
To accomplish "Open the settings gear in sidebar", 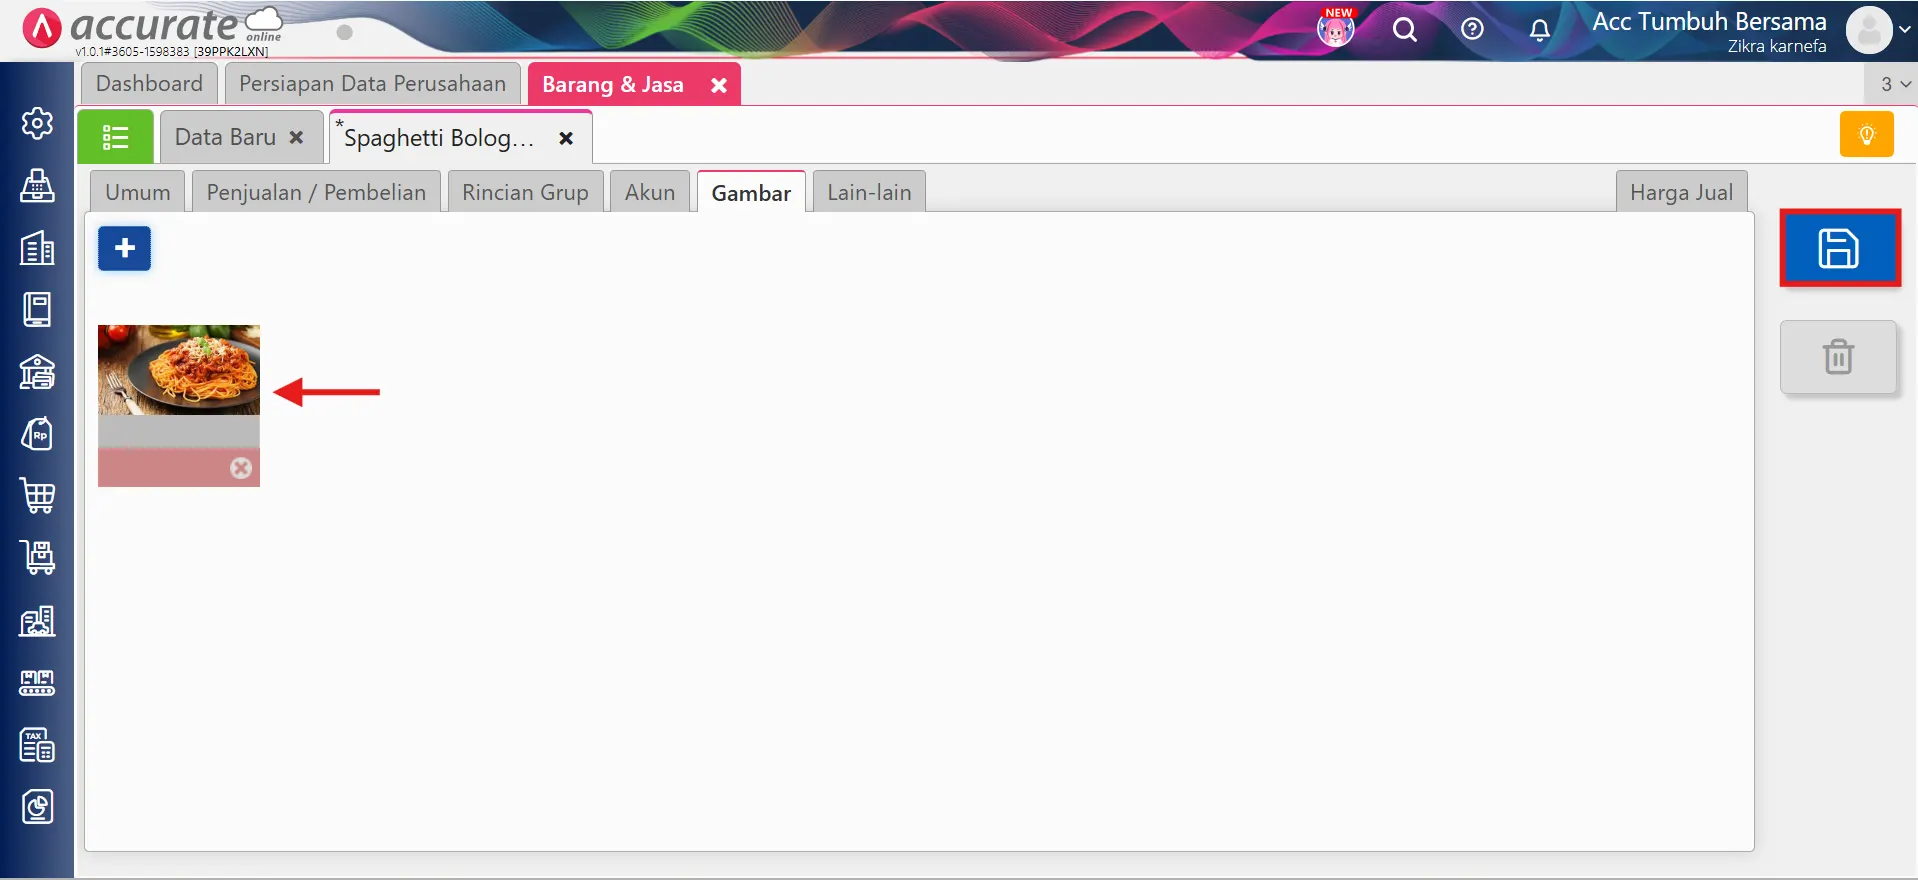I will click(37, 123).
